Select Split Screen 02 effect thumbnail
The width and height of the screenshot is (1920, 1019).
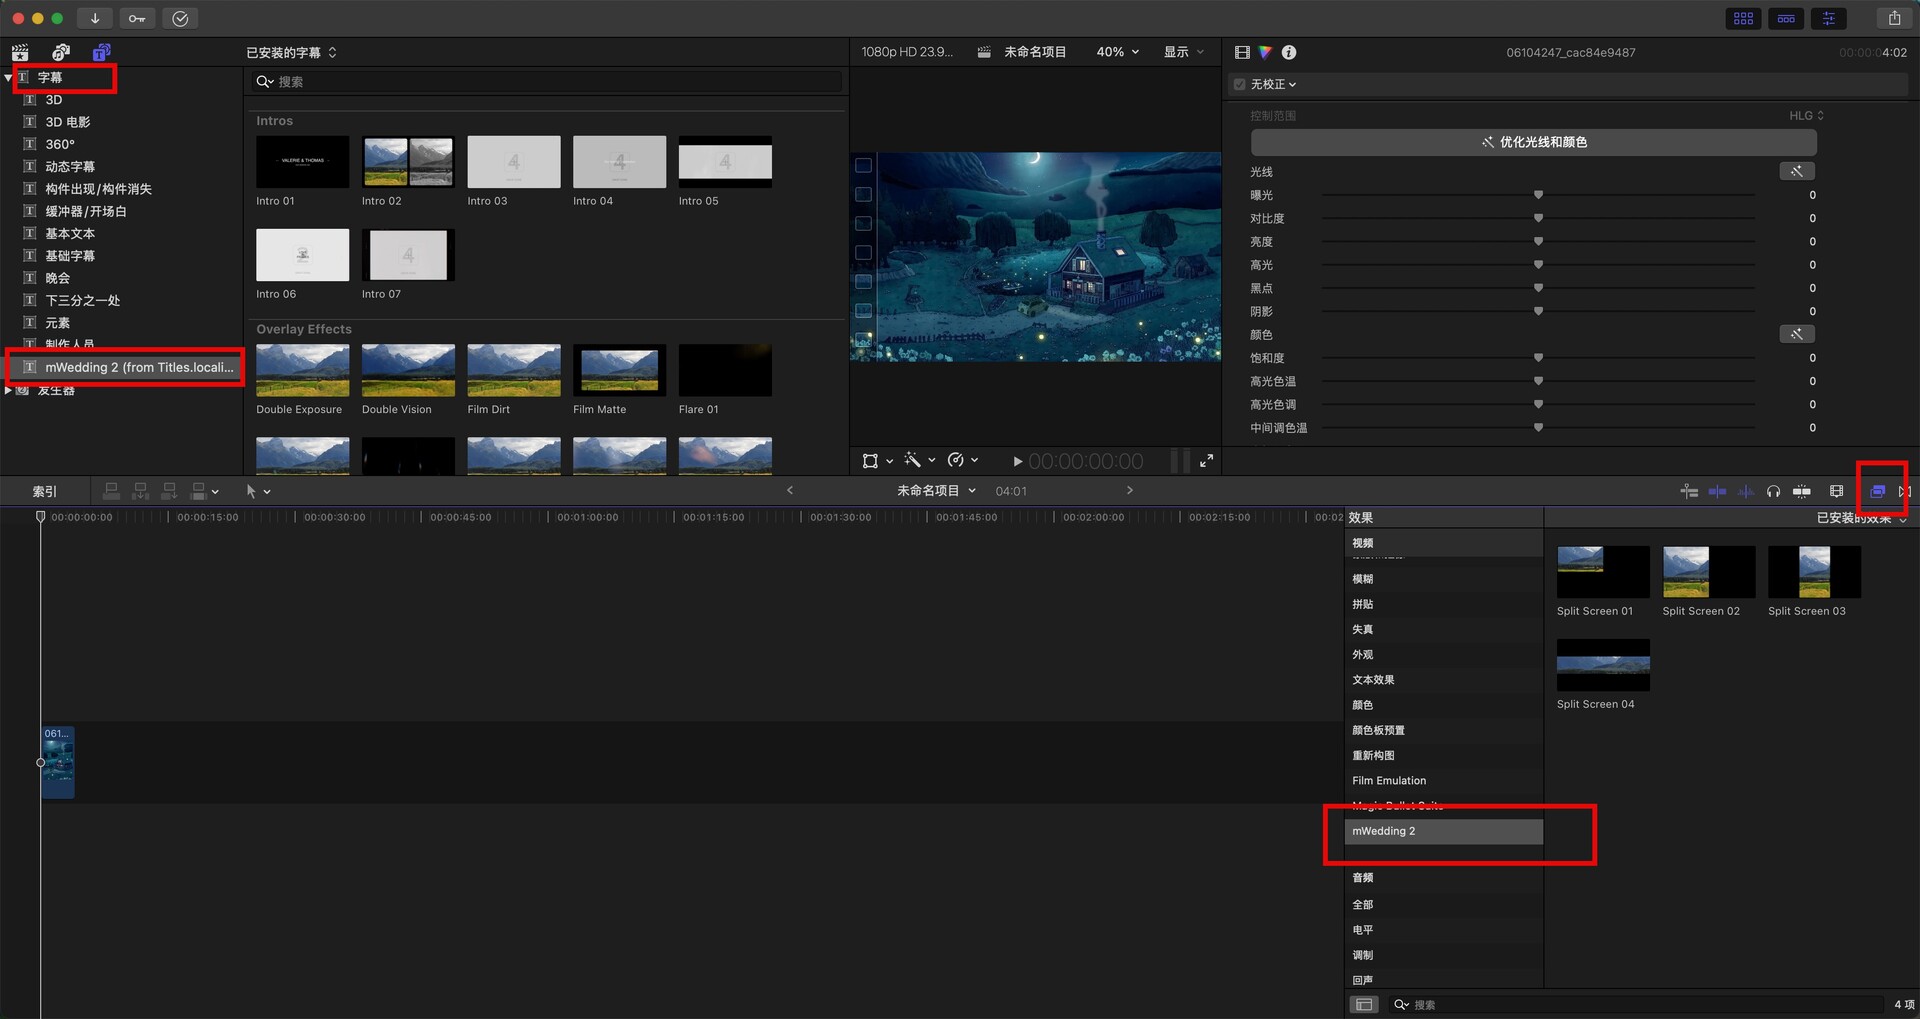[1708, 572]
